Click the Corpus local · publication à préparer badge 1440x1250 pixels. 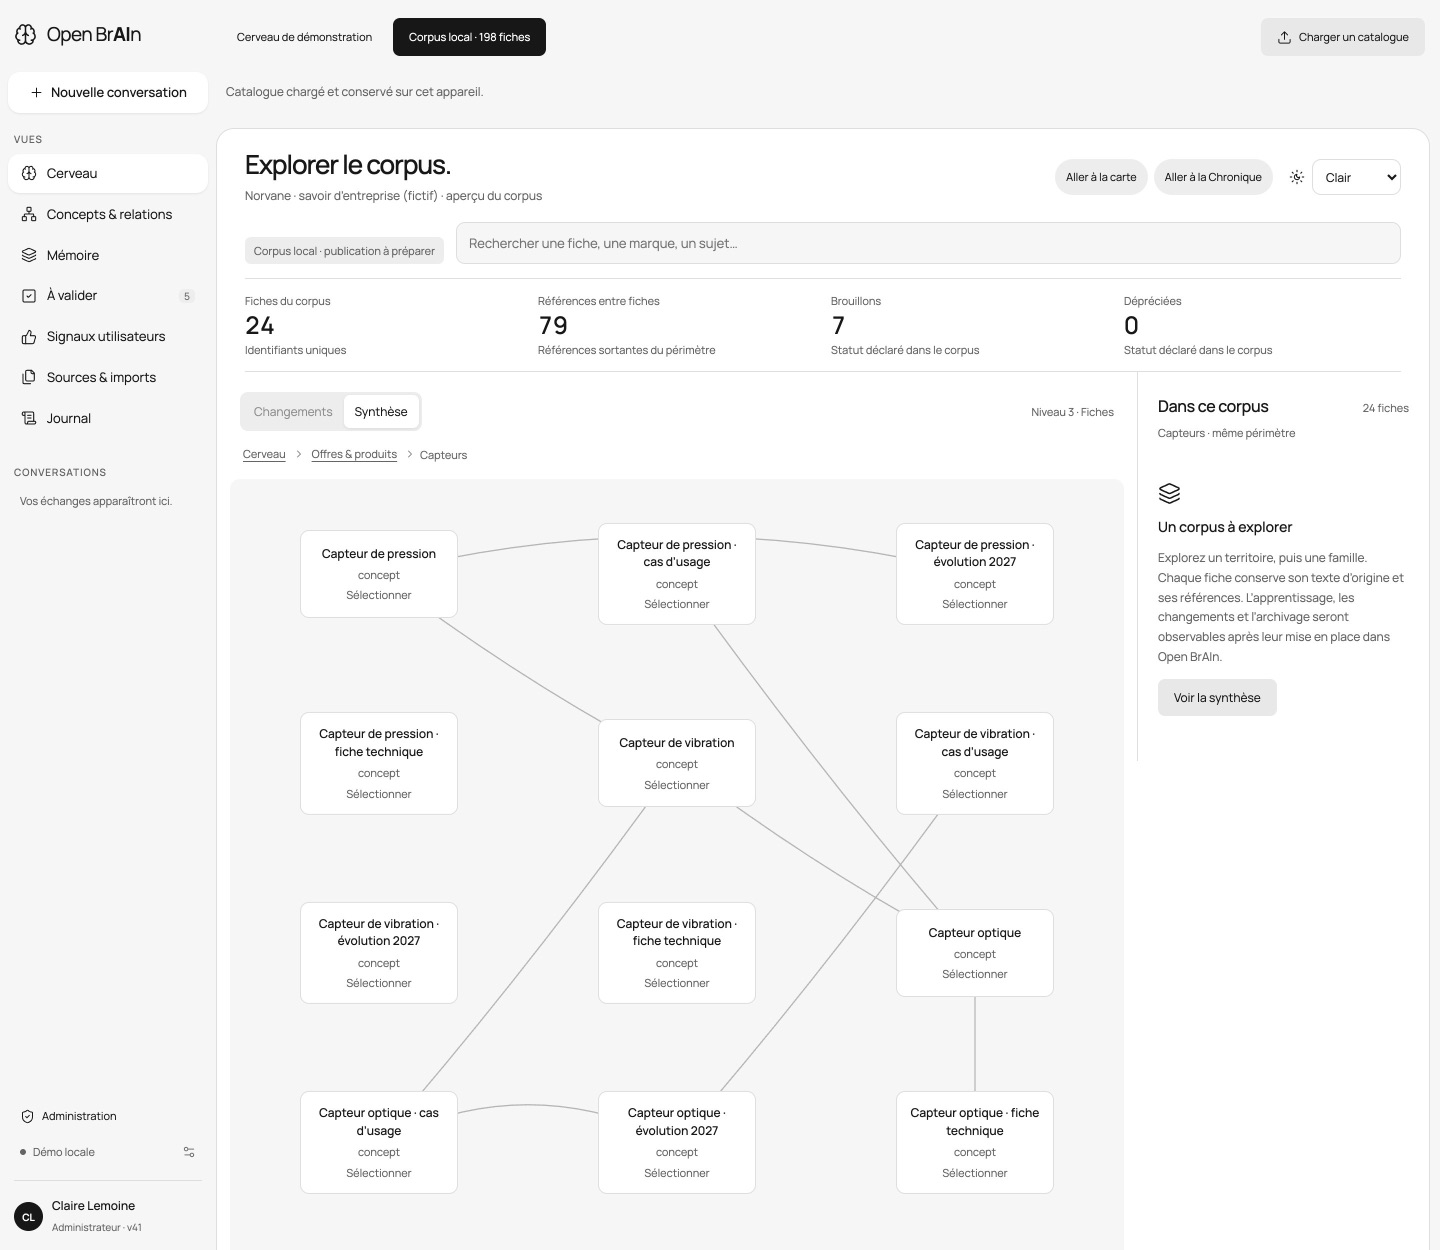click(x=344, y=251)
